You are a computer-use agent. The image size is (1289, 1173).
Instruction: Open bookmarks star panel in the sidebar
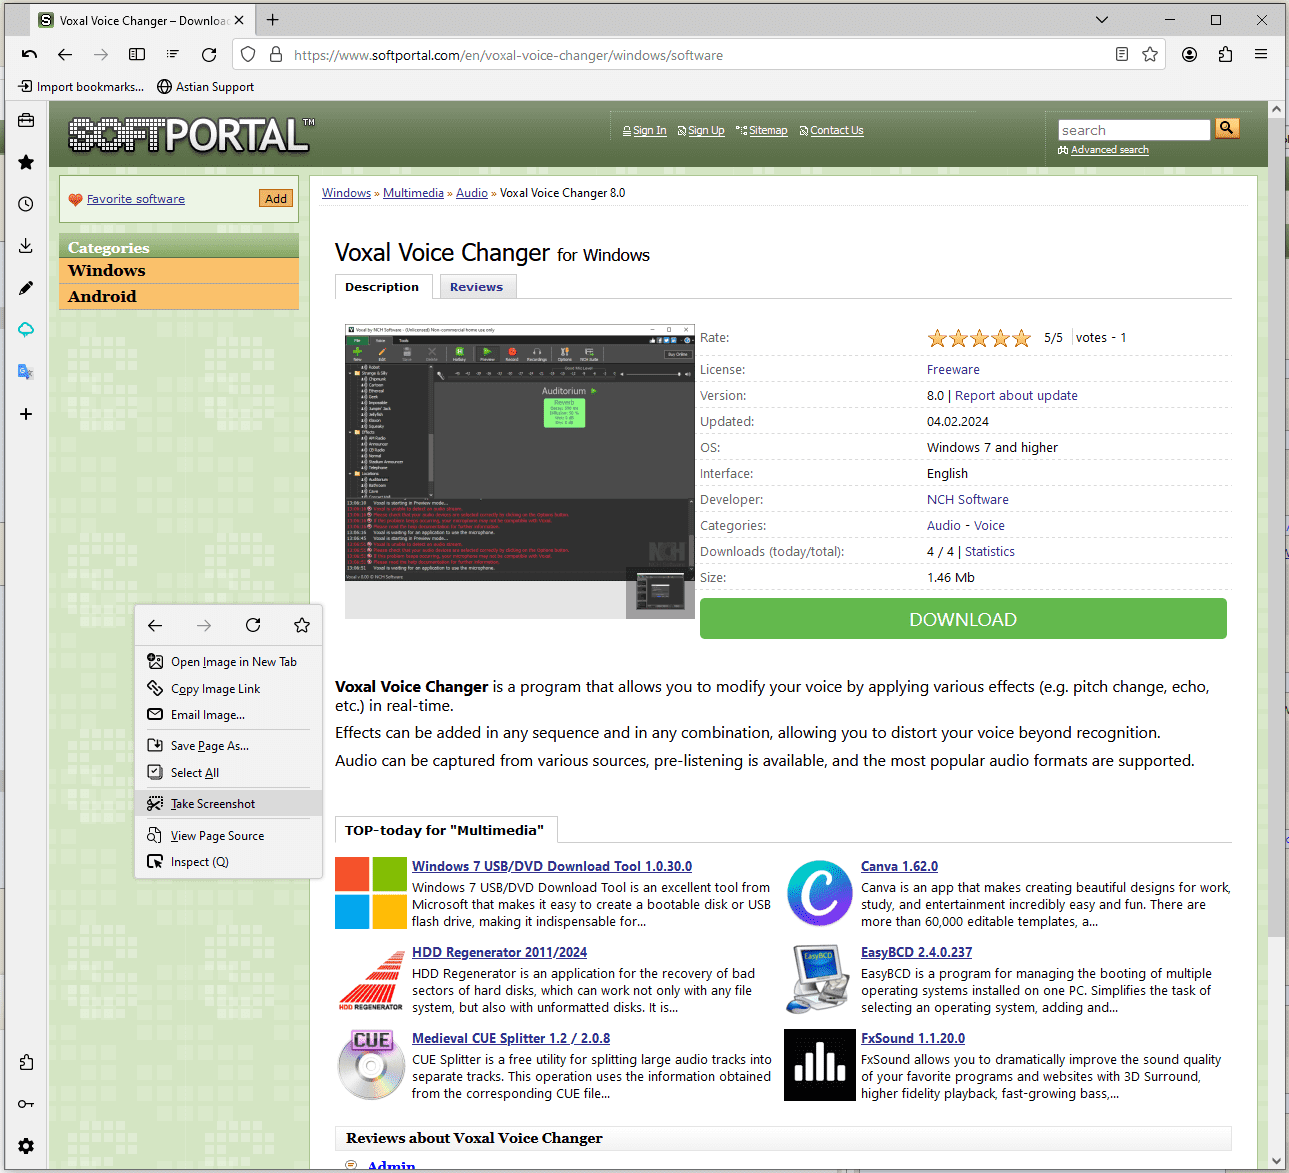26,162
